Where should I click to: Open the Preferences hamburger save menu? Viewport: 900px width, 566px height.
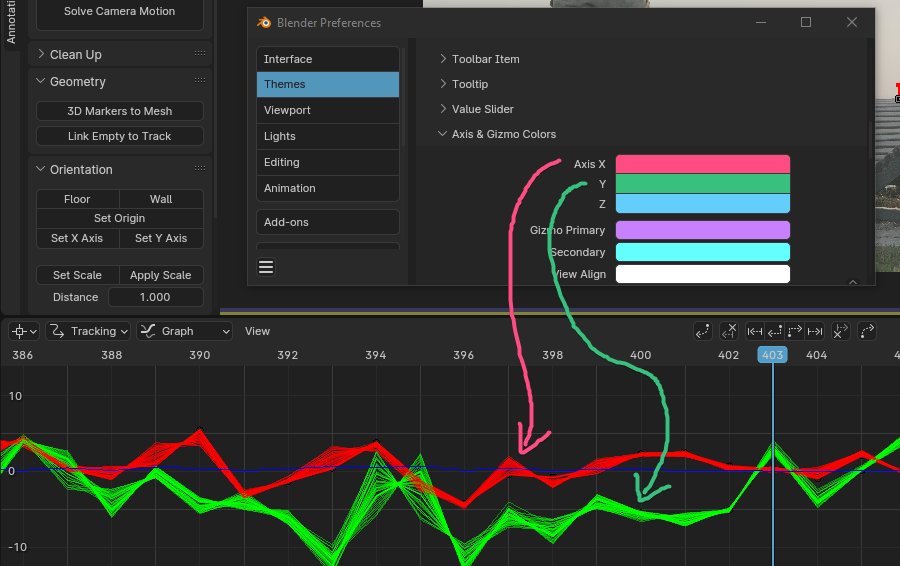click(x=266, y=267)
